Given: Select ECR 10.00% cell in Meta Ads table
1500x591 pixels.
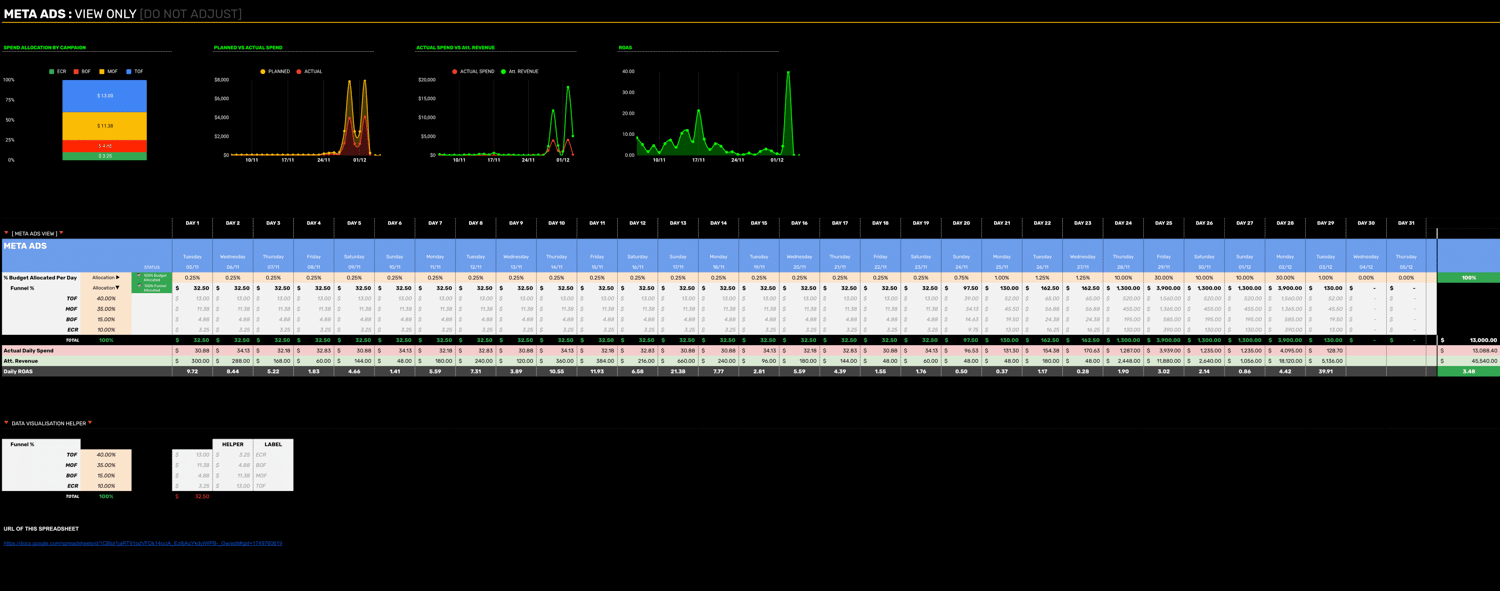Looking at the screenshot, I should tap(106, 330).
